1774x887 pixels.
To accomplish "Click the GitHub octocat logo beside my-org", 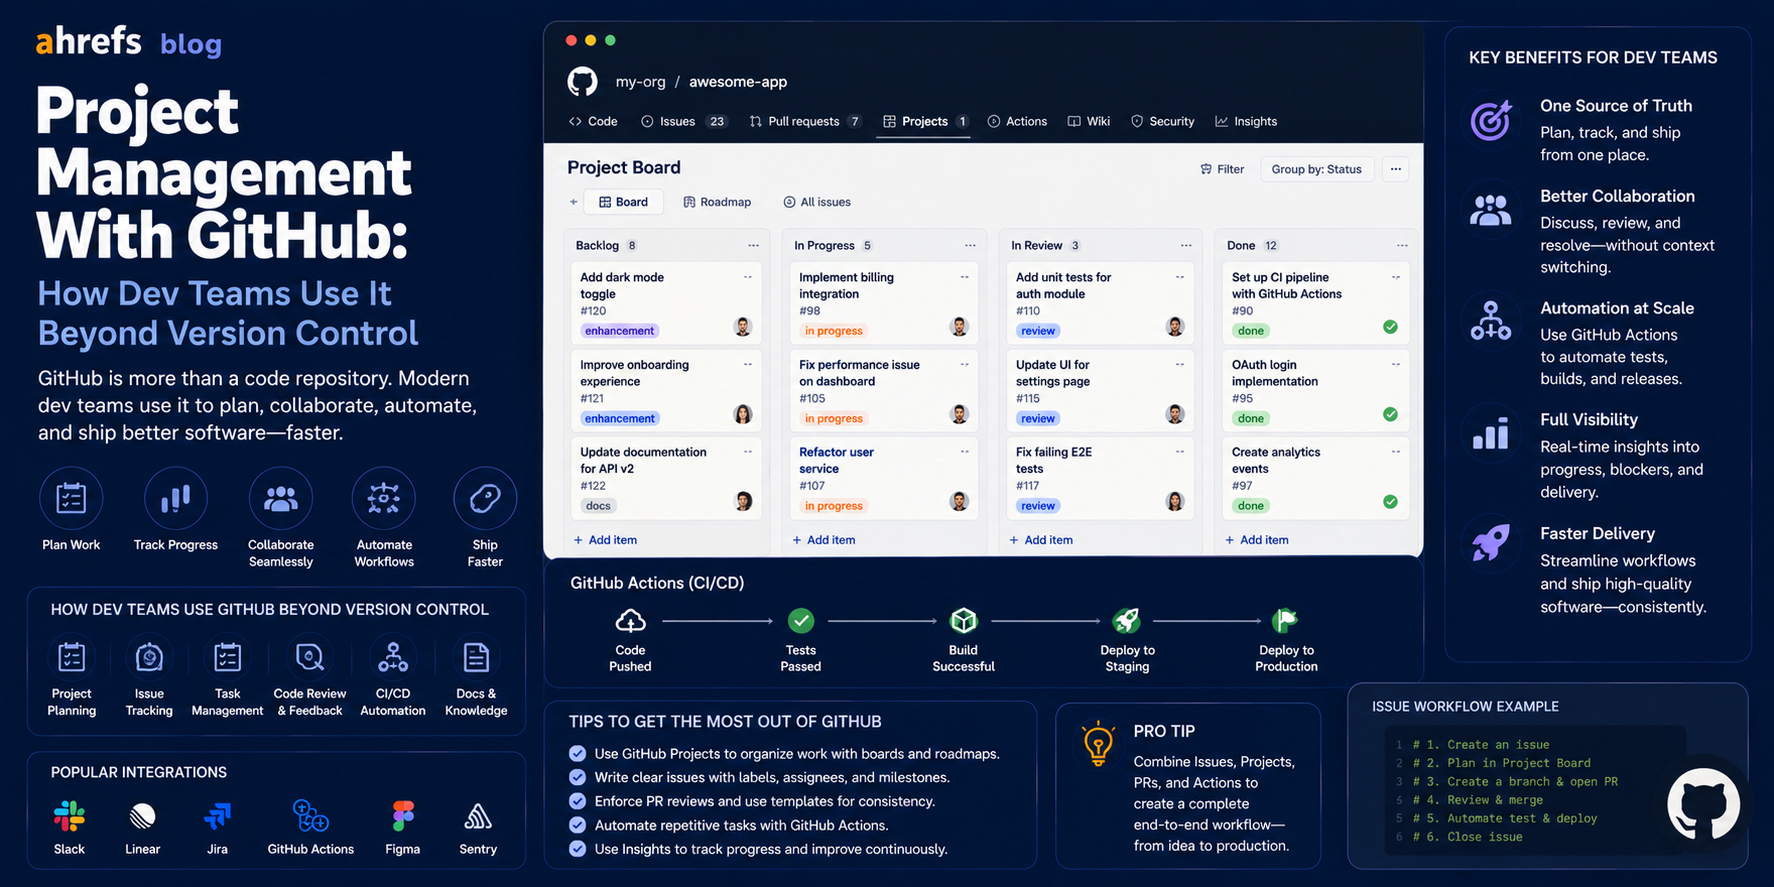I will tap(582, 81).
